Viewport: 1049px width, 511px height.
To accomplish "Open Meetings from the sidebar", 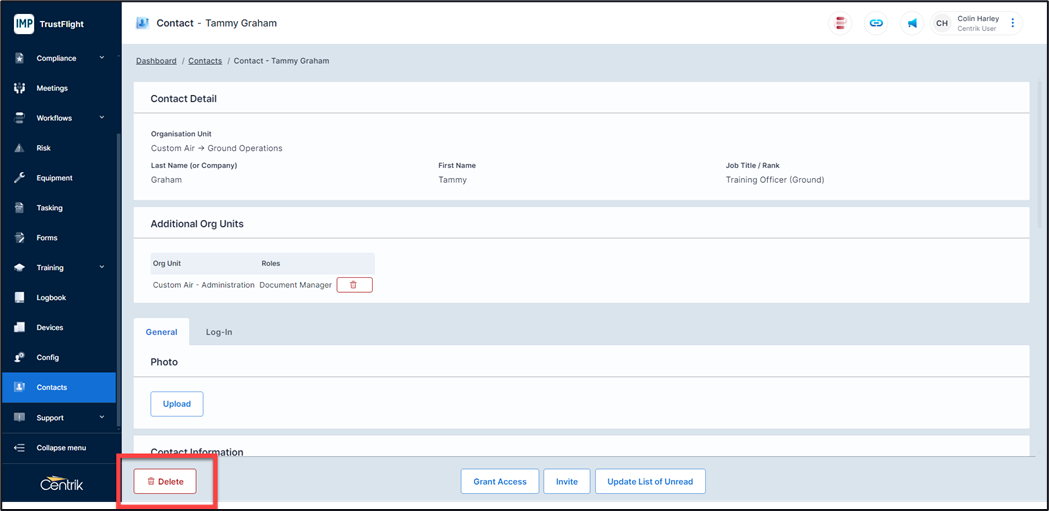I will 52,88.
